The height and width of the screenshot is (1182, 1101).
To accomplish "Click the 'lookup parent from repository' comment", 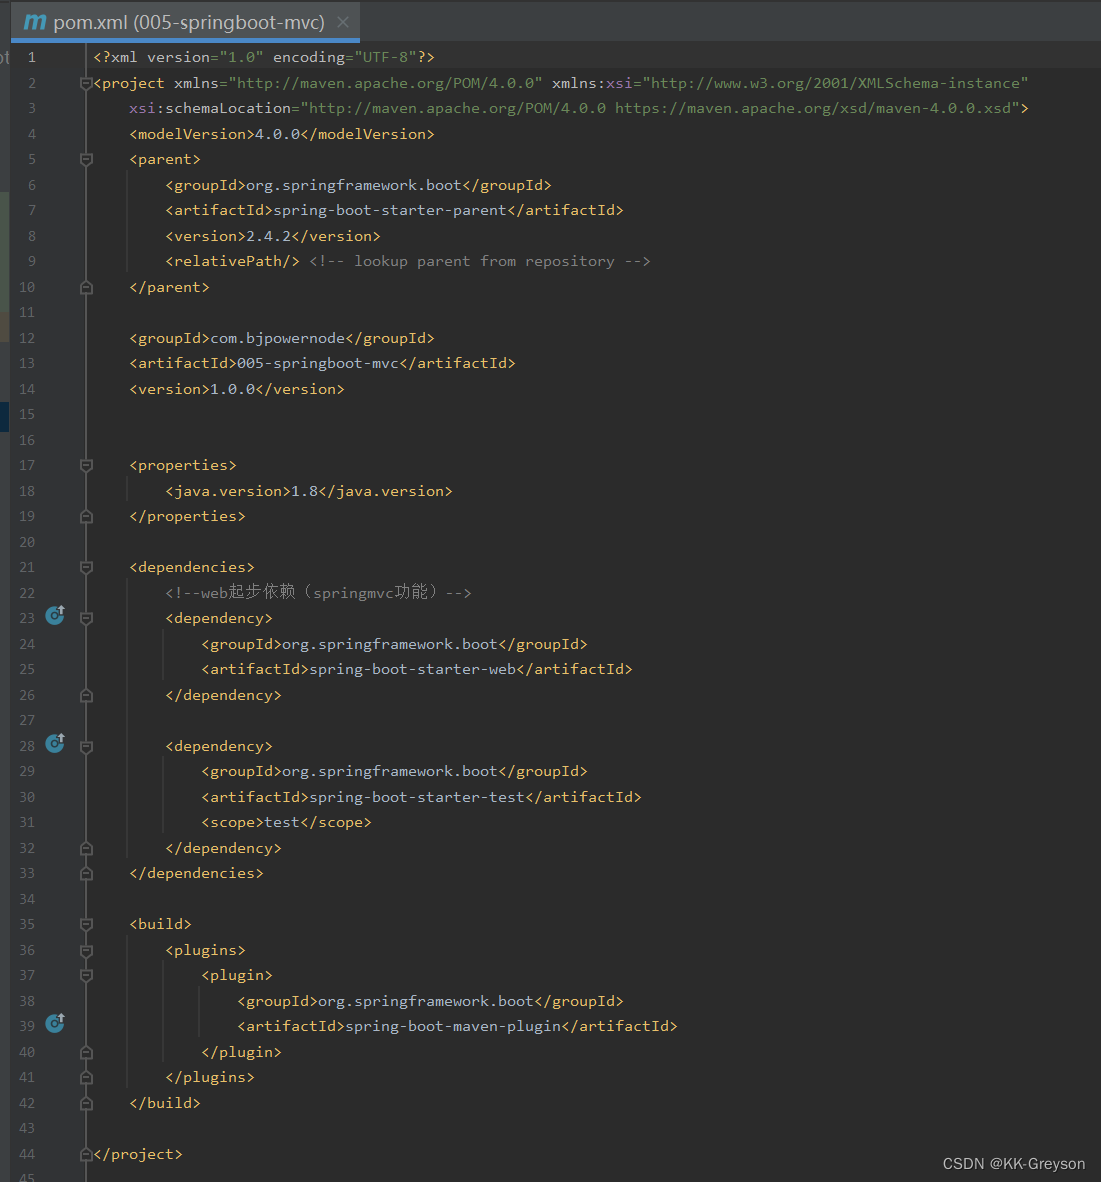I will point(479,262).
